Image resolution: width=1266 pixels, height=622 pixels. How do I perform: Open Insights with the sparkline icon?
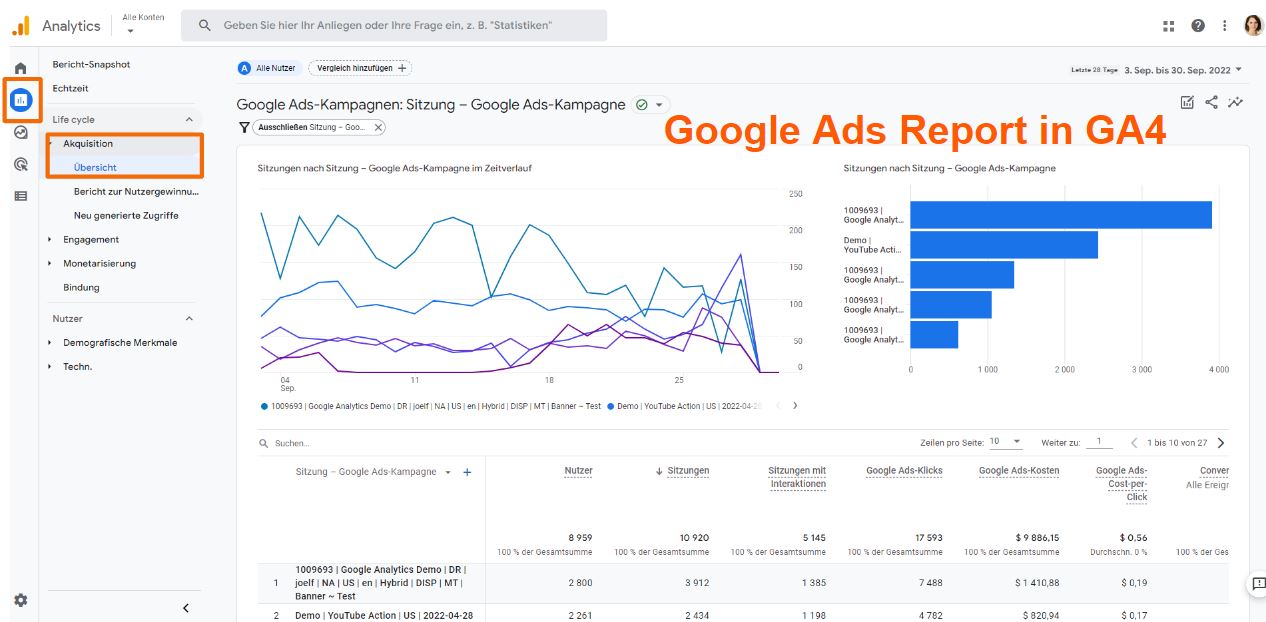(1236, 102)
